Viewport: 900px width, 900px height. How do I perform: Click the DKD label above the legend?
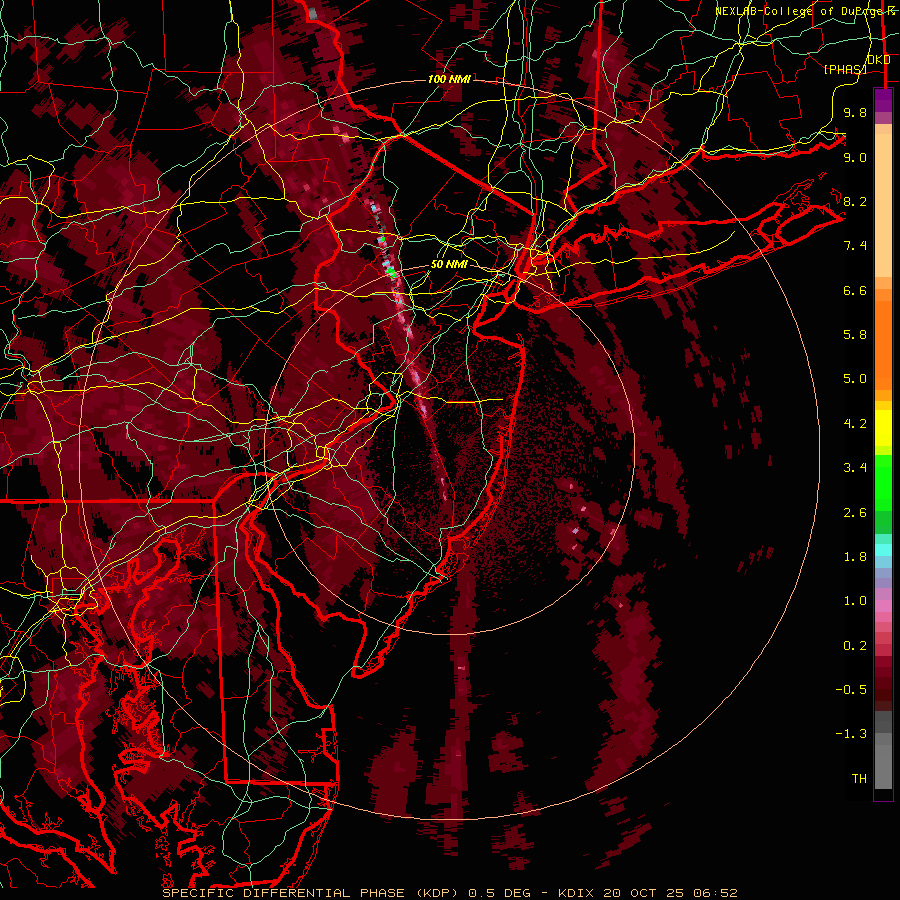pyautogui.click(x=879, y=60)
